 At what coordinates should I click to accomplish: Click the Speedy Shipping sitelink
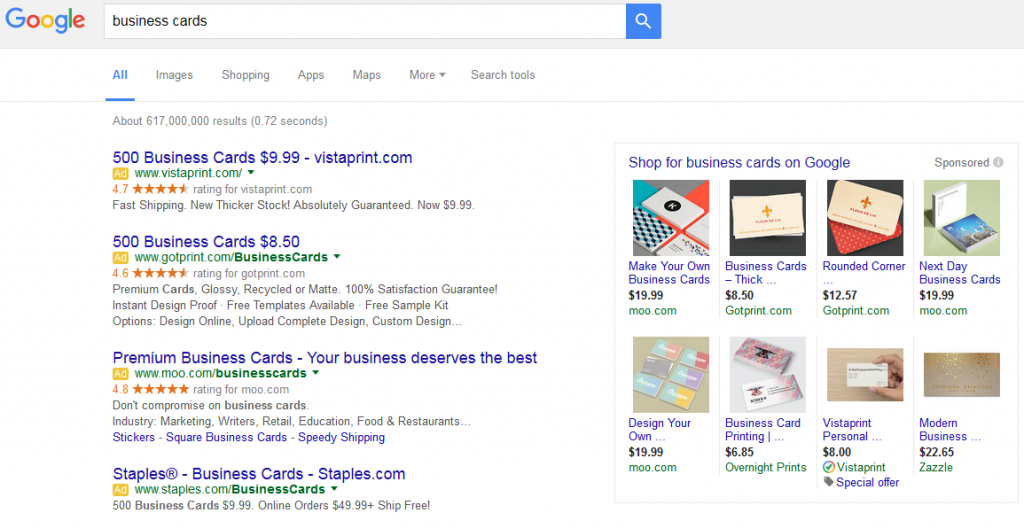click(342, 438)
